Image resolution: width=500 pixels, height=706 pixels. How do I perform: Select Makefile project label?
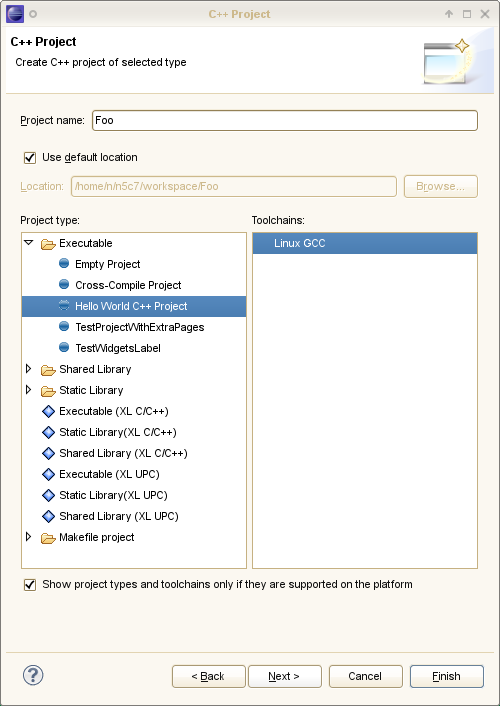tap(97, 537)
